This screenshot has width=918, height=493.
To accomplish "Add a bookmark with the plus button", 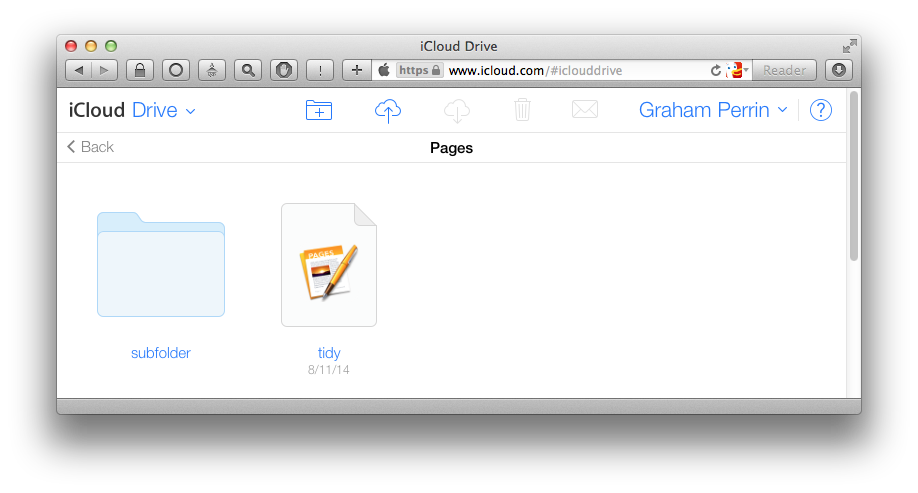I will tap(357, 70).
